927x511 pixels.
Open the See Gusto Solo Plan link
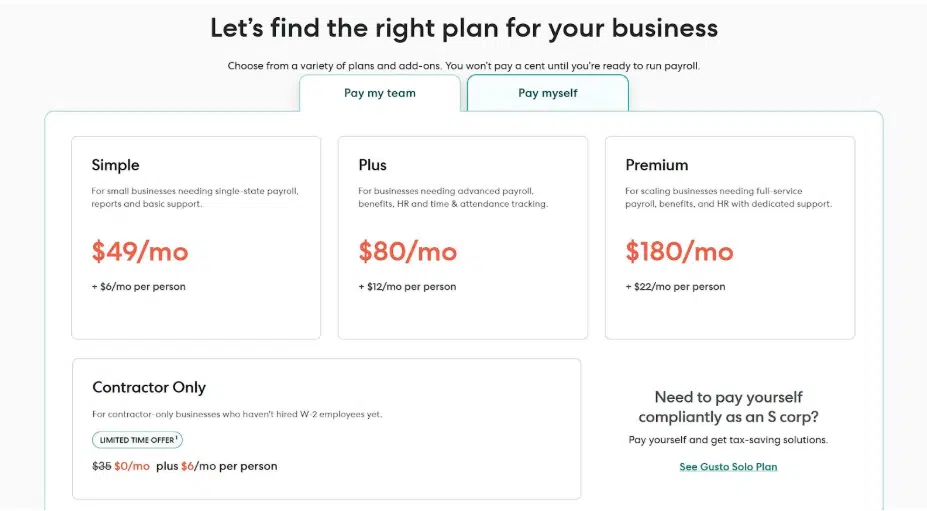[728, 466]
